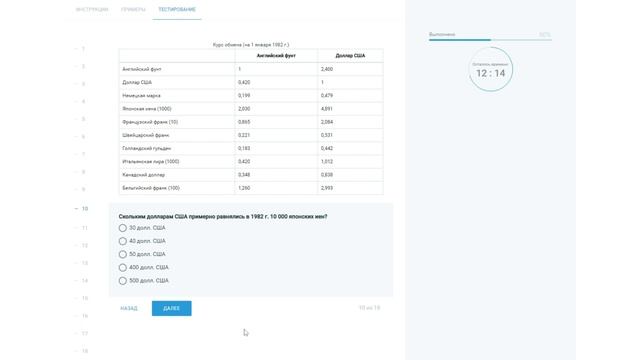The height and width of the screenshot is (360, 640).
Task: Click the 0,531 value in Швейцарский франк row
Action: pos(327,135)
